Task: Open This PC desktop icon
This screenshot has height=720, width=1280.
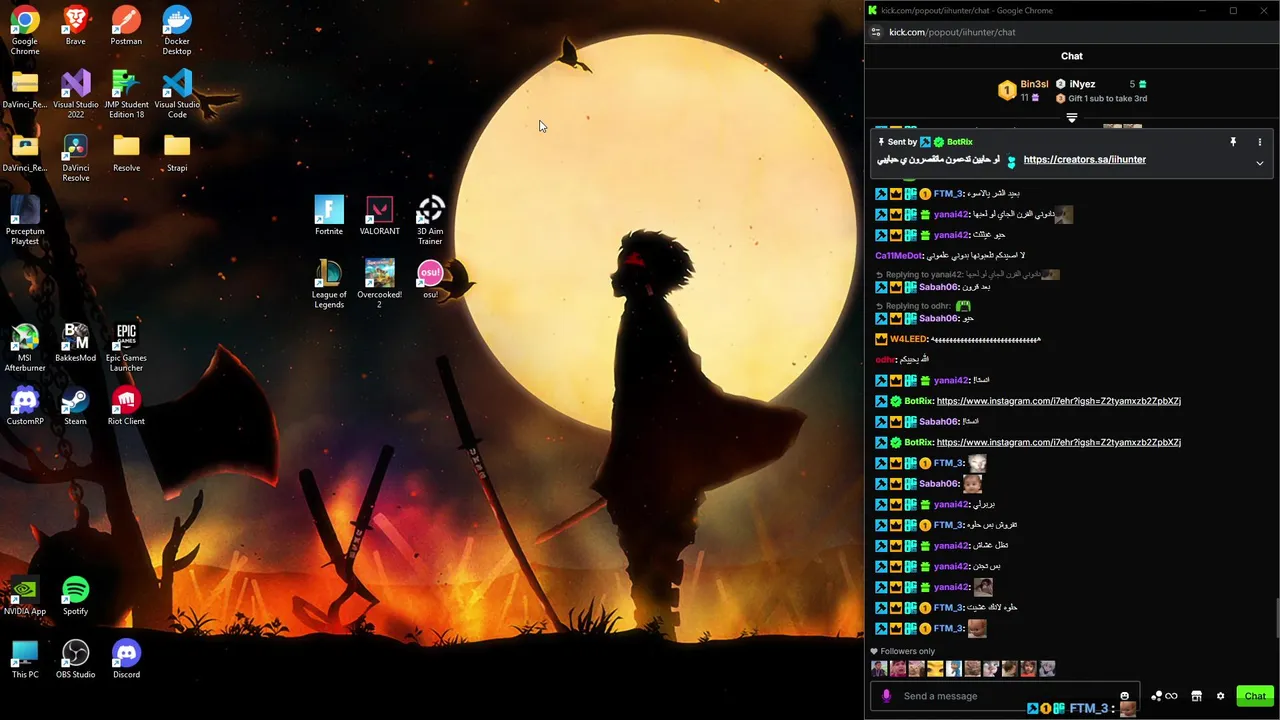Action: (x=25, y=659)
